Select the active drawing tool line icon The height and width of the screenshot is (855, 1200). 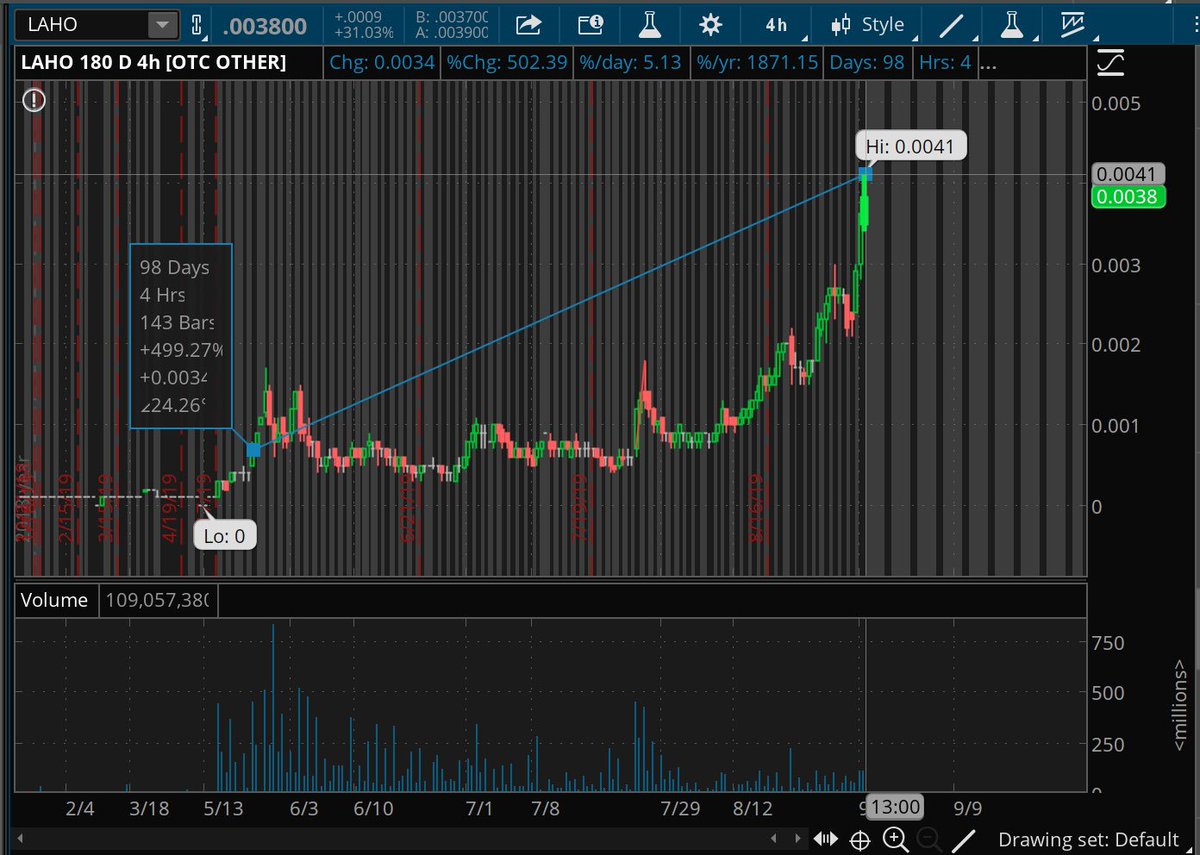click(964, 839)
